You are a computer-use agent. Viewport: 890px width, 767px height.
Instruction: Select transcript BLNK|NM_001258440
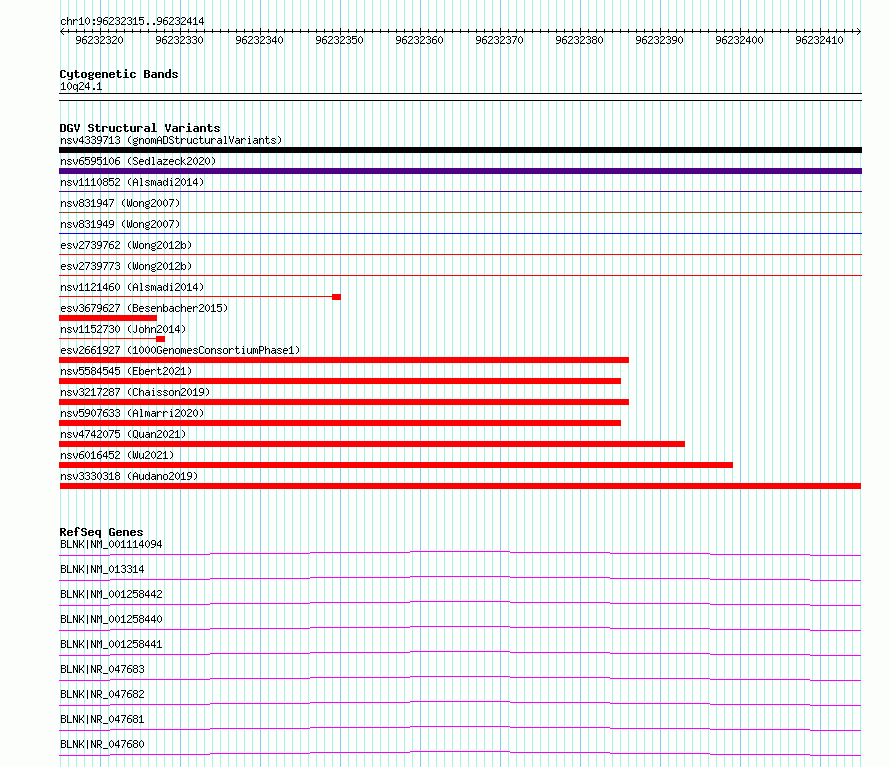111,619
